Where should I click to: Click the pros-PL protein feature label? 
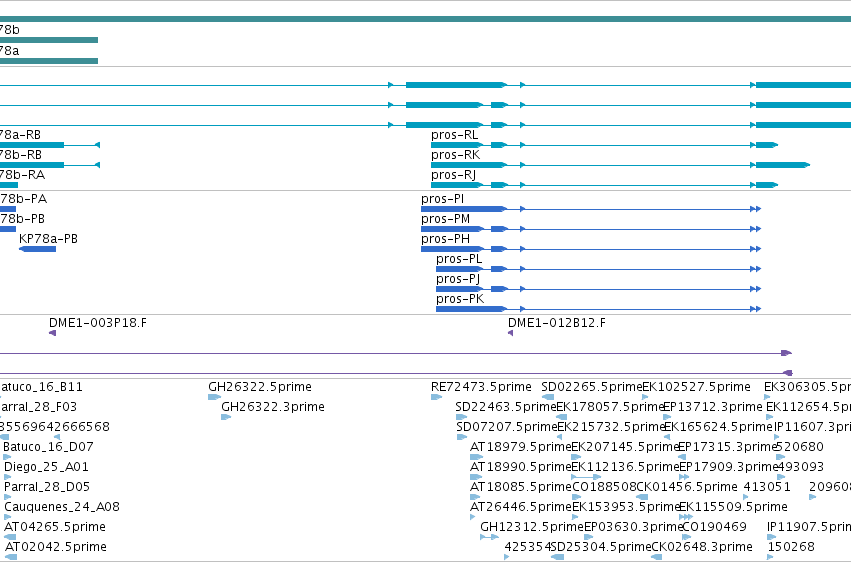click(459, 259)
